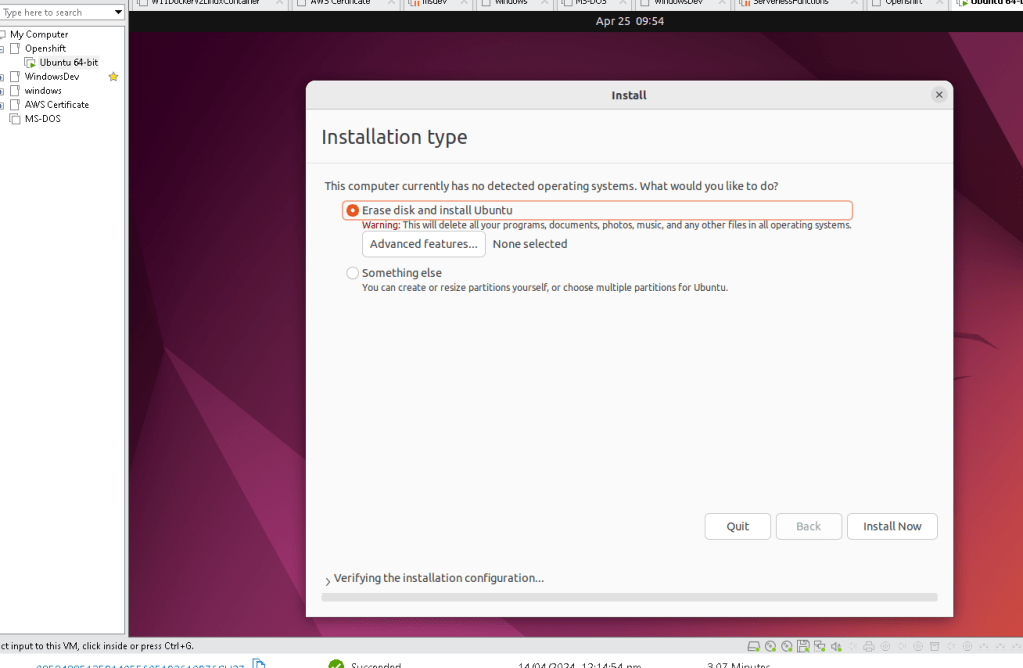This screenshot has height=668, width=1023.
Task: Click the hard disk device status icon
Action: pyautogui.click(x=754, y=646)
